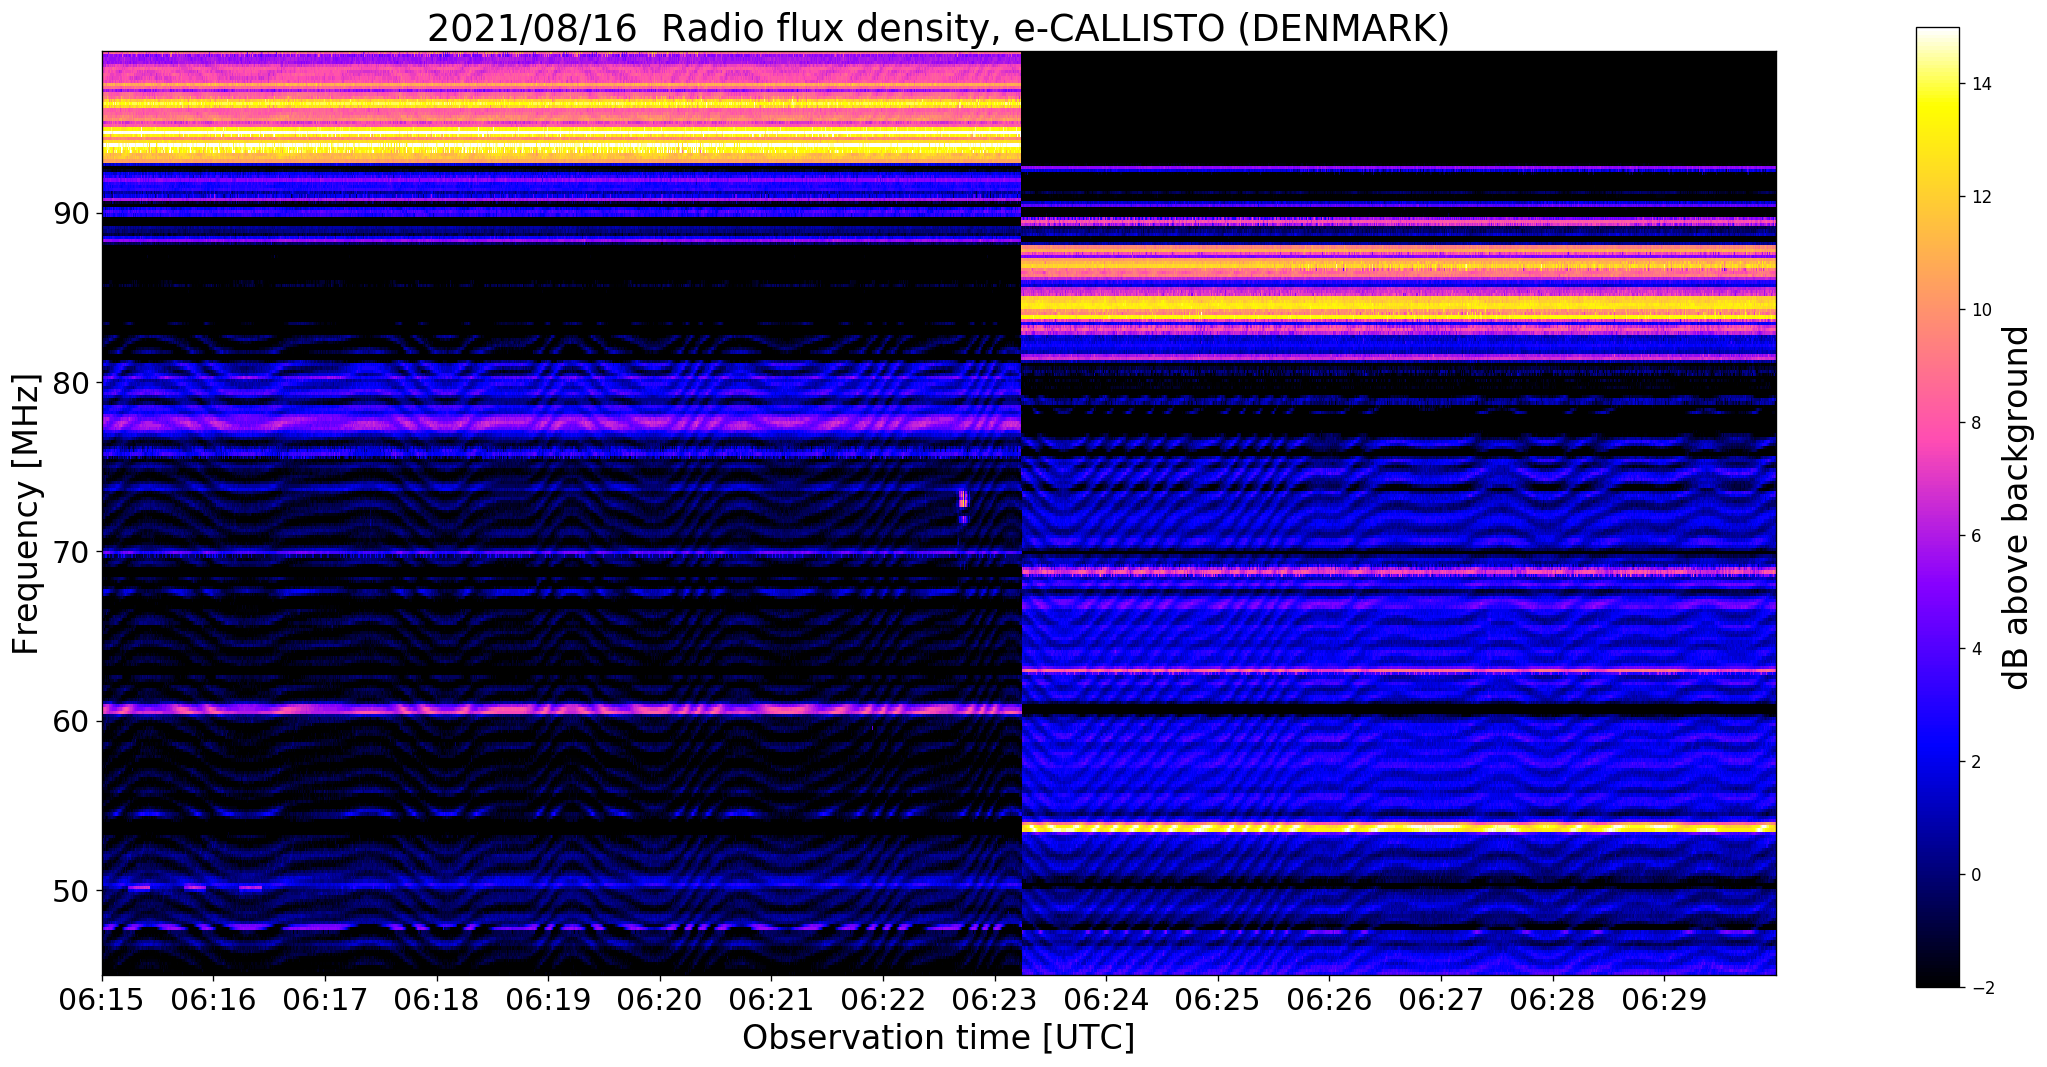
Task: Click the colorbar tick label 8
Action: [1974, 423]
